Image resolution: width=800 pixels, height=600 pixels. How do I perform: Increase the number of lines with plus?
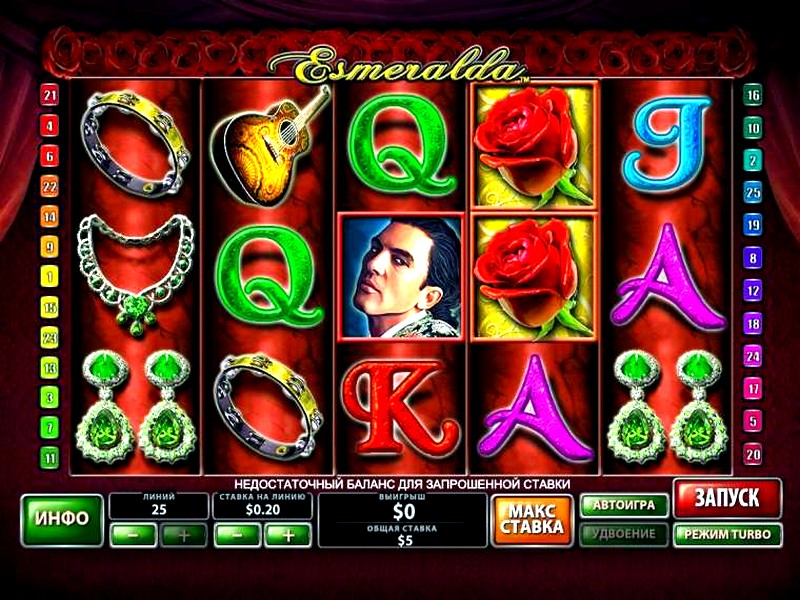[184, 535]
